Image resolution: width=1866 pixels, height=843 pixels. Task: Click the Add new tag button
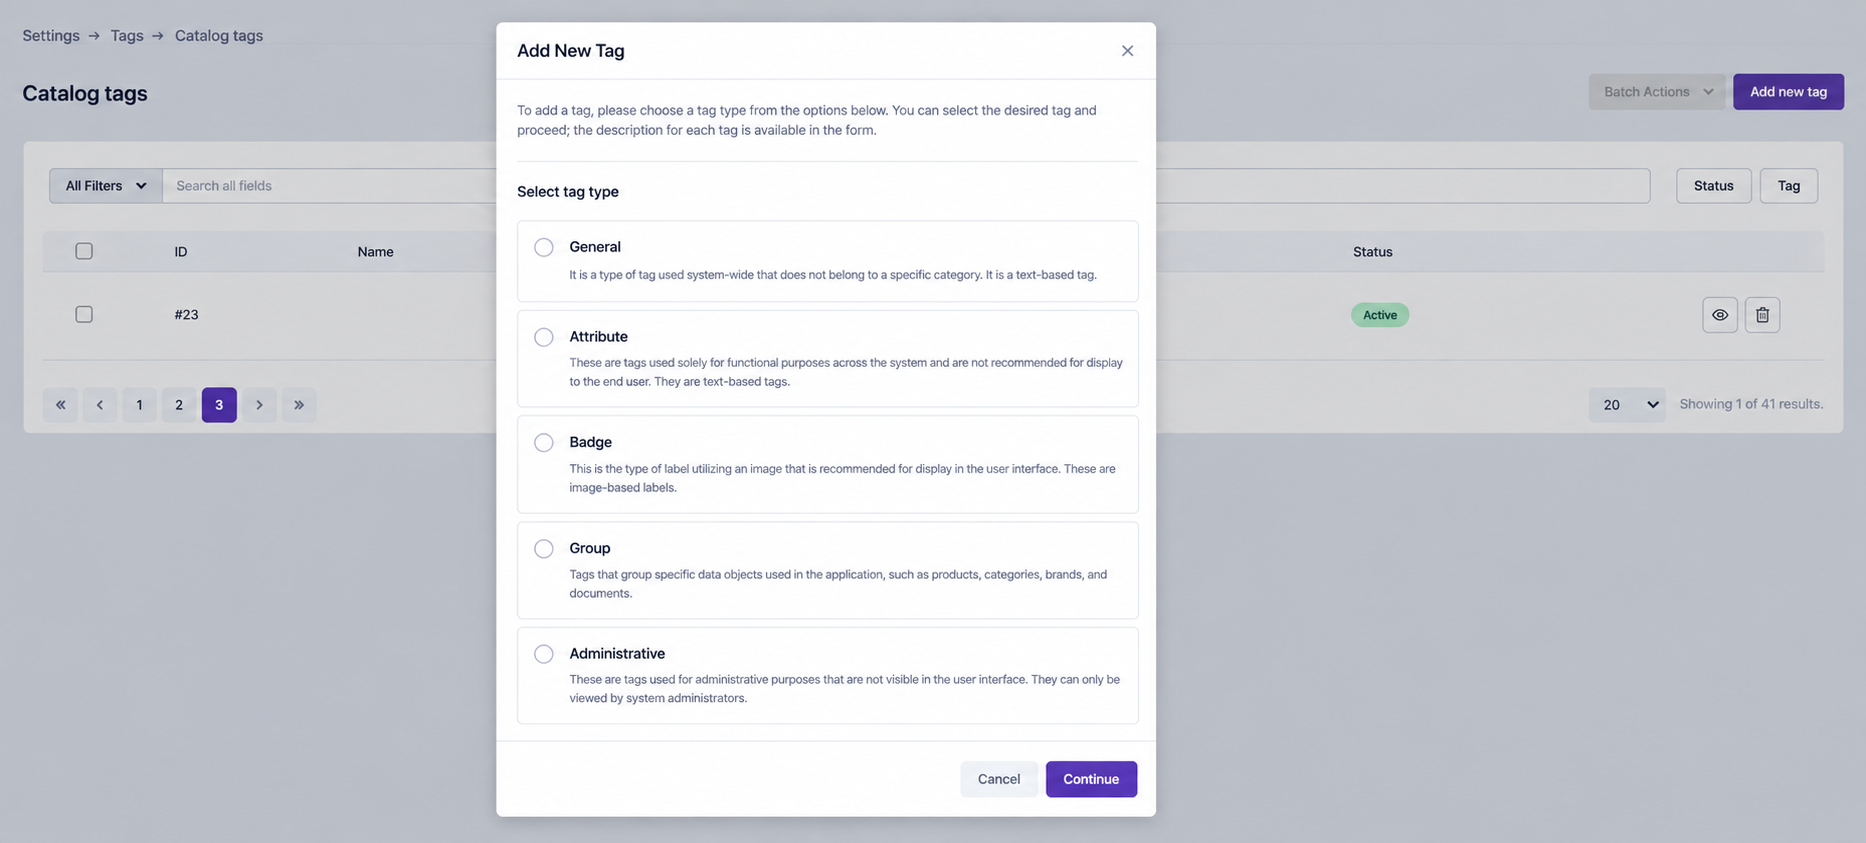coord(1788,92)
